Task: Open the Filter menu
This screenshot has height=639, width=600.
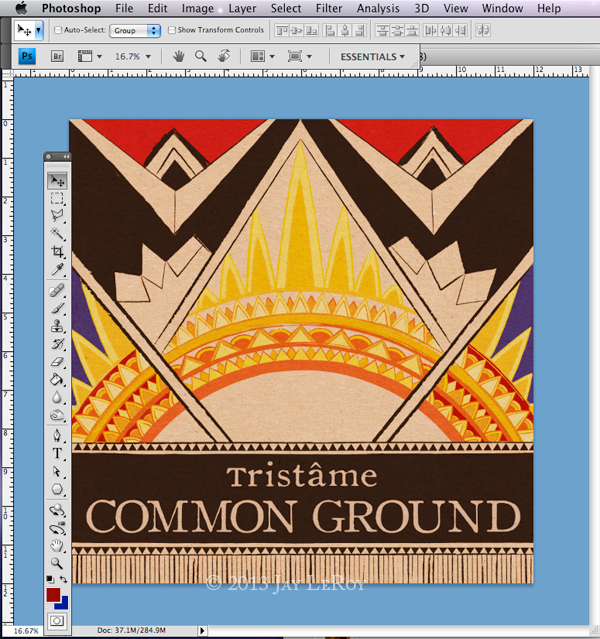Action: 329,8
